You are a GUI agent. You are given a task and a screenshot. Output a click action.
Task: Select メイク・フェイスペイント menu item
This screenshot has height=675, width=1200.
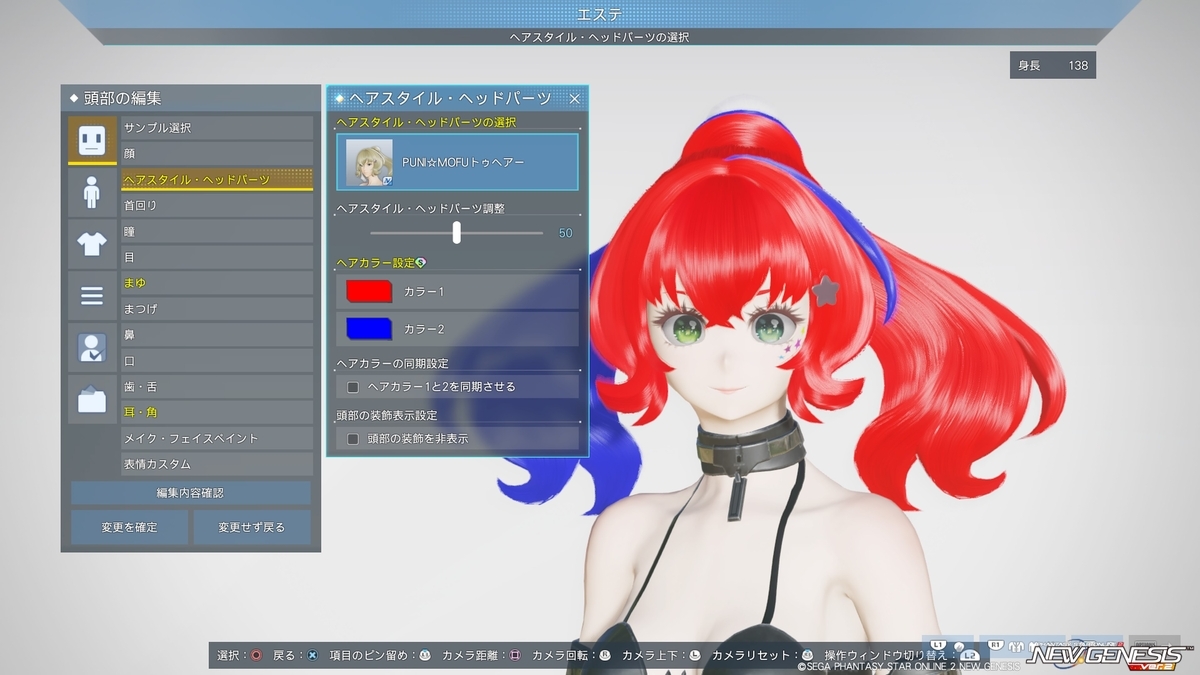click(217, 438)
